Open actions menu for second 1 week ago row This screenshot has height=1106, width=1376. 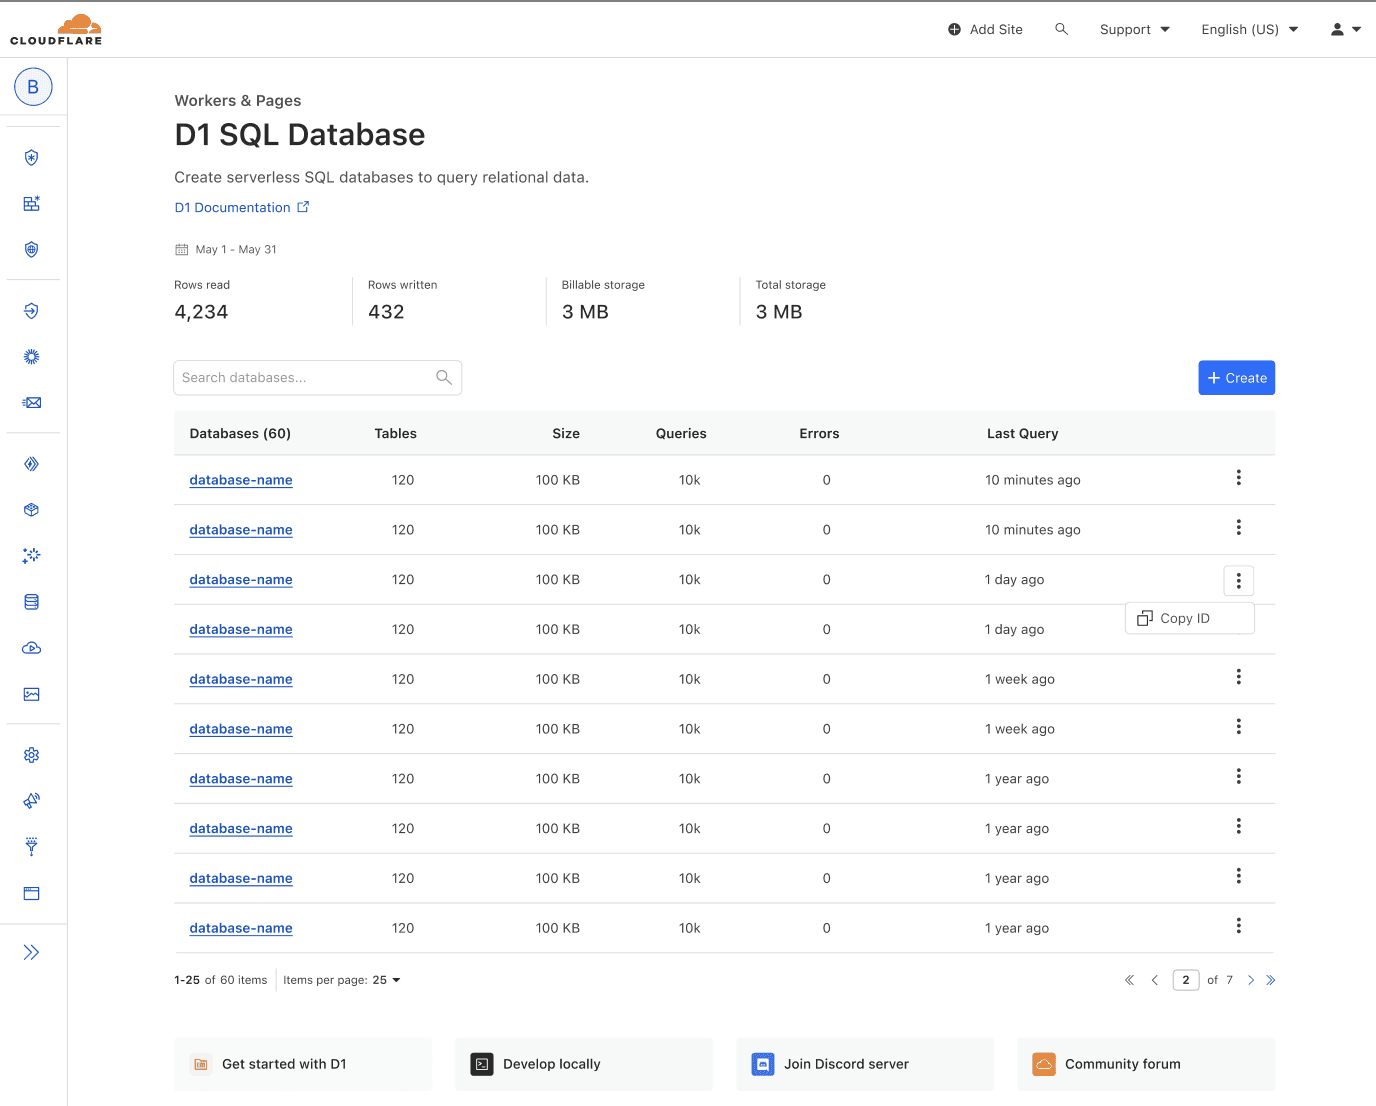pos(1238,727)
